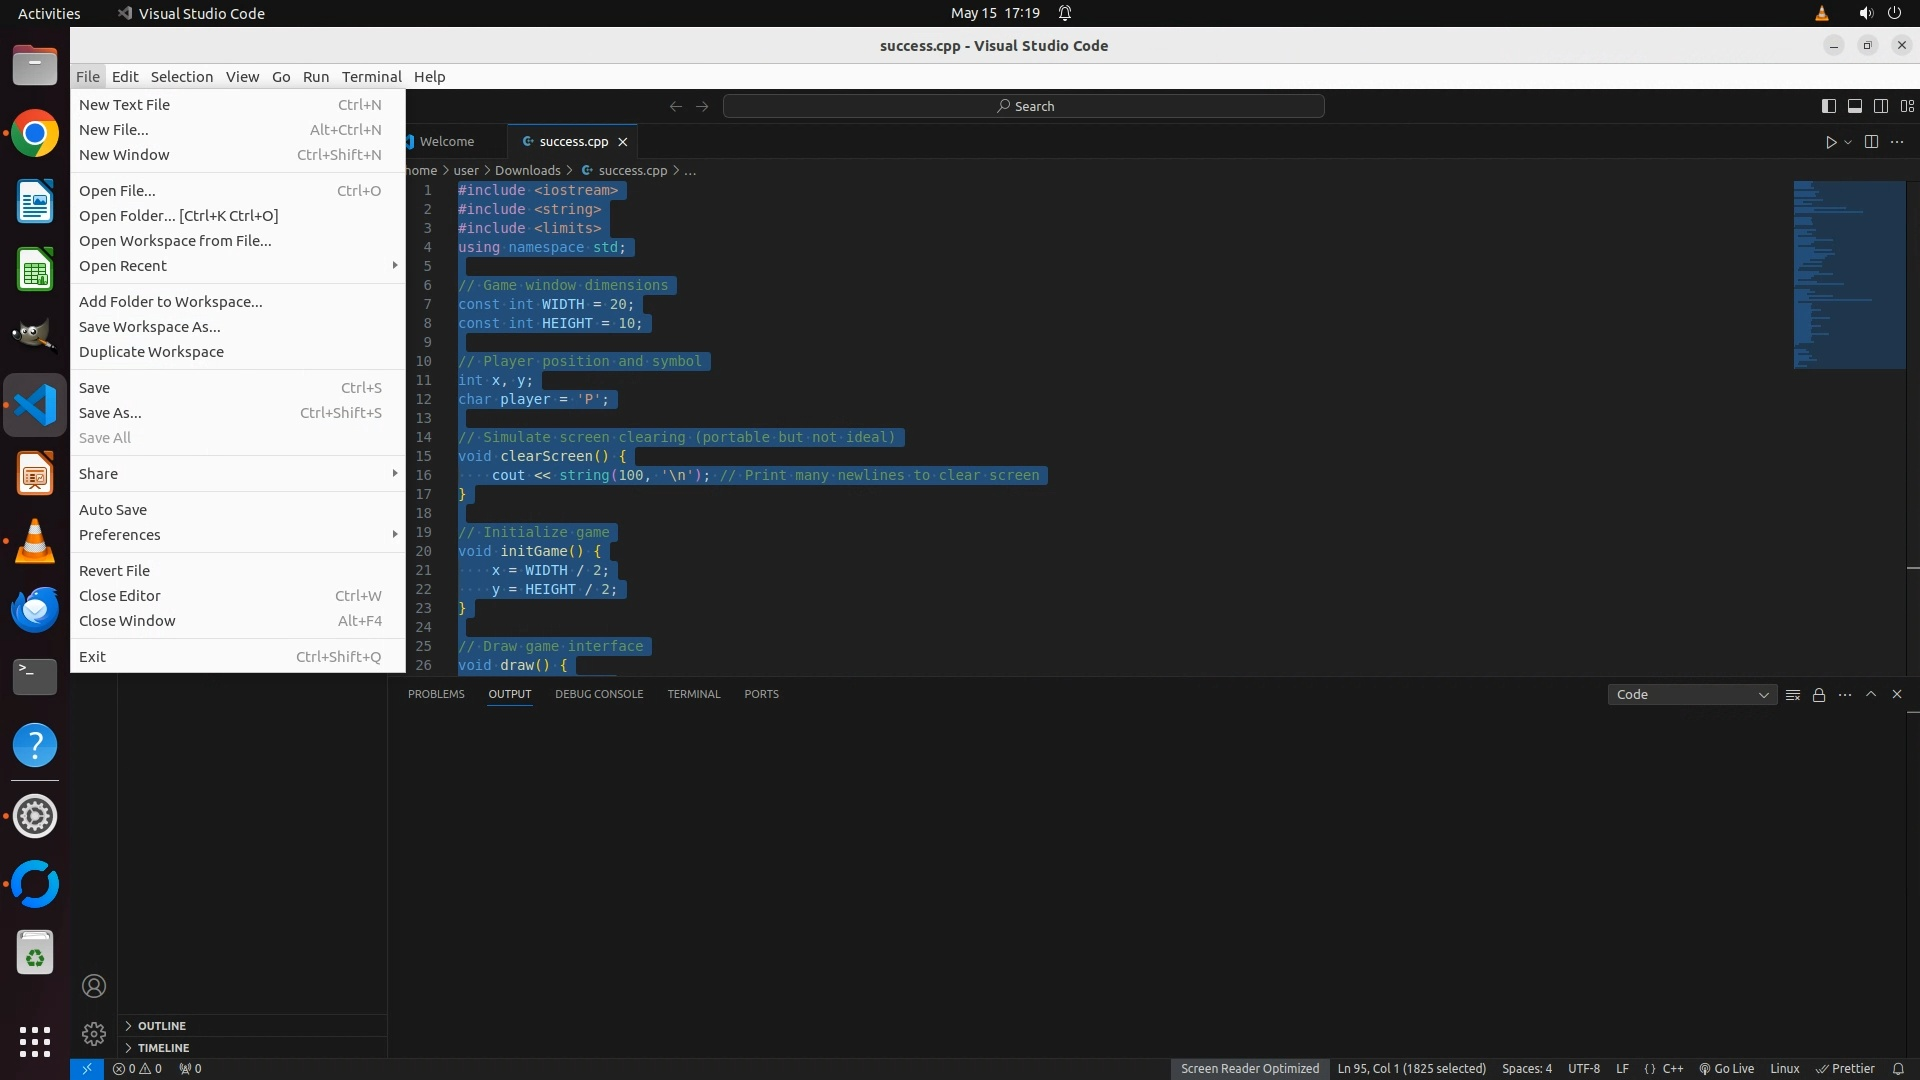Click the Customize Layout icon
Screen dimensions: 1920x1080
pyautogui.click(x=1907, y=106)
